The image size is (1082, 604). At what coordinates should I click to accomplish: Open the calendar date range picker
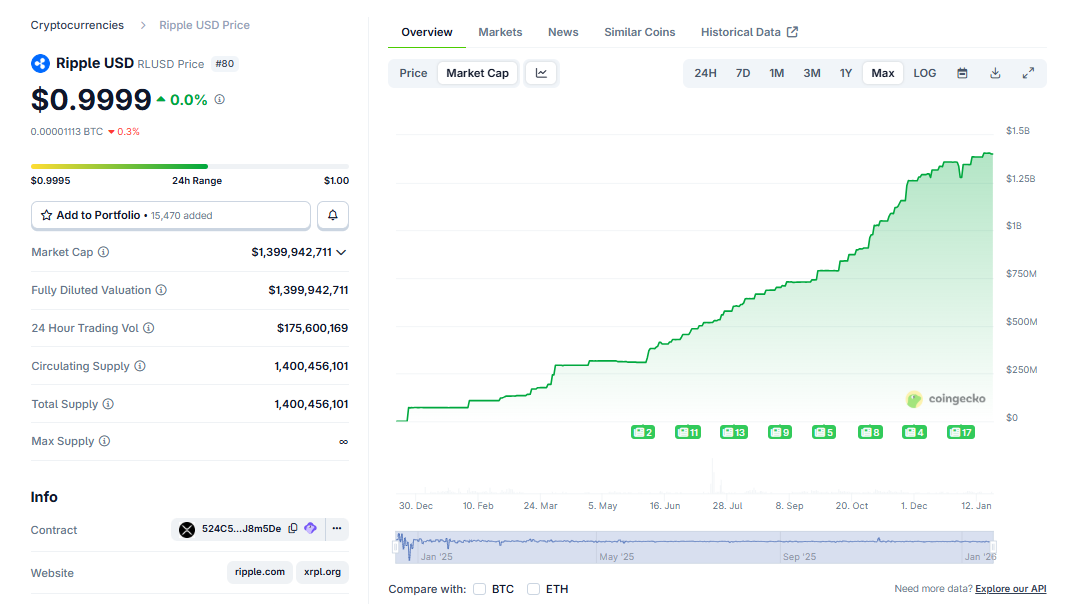962,73
